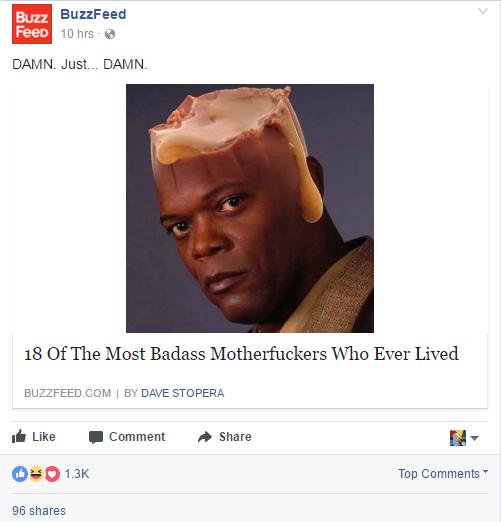Open the 10 hrs post timestamp

tap(77, 34)
